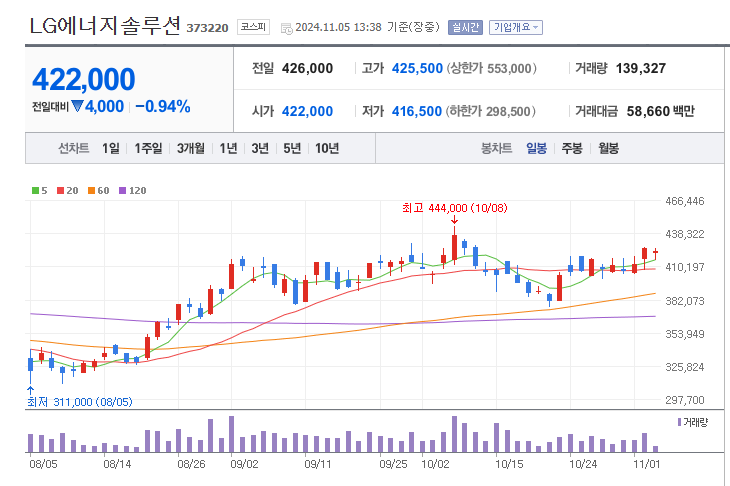Image resolution: width=730 pixels, height=486 pixels.
Task: Click the current price 422,000 headline
Action: [x=84, y=79]
